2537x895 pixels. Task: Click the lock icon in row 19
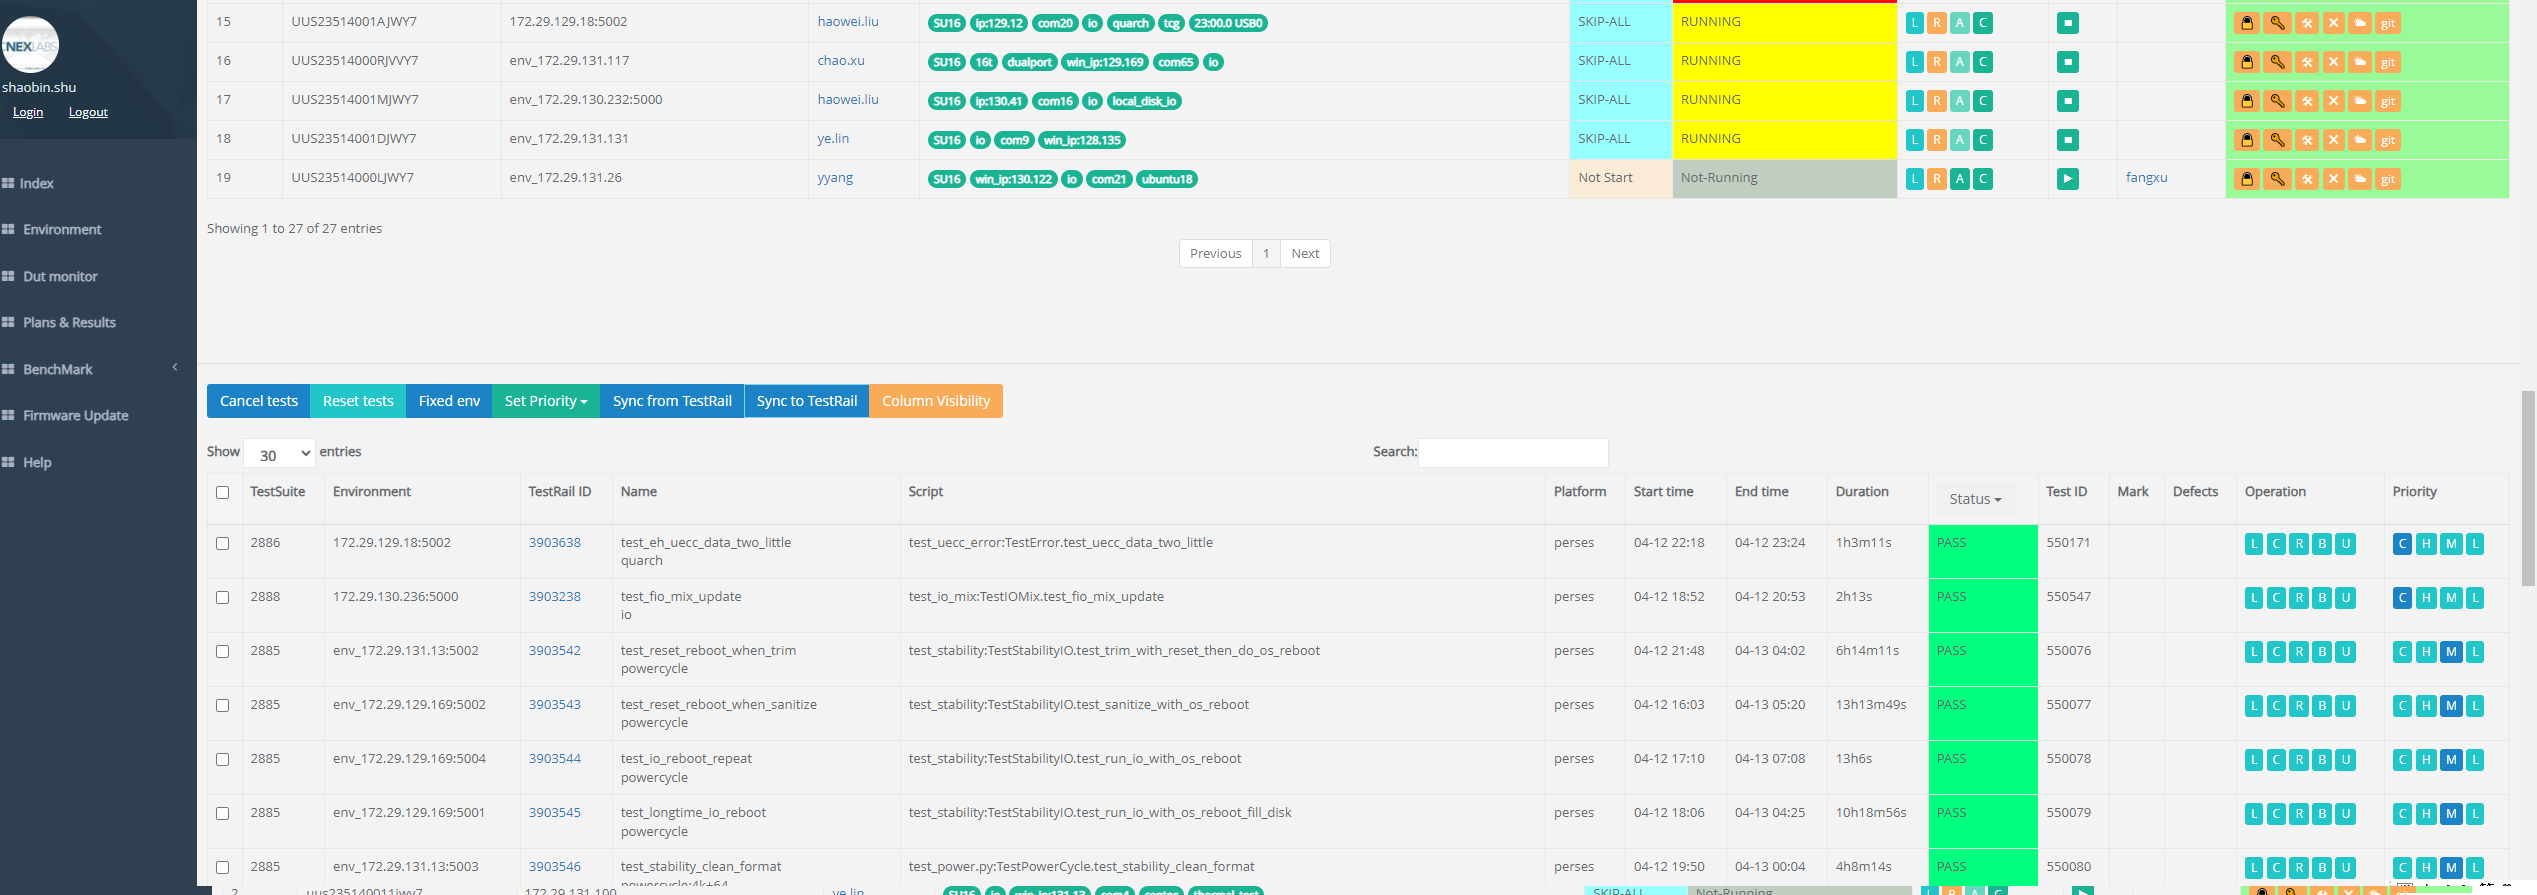(2247, 179)
